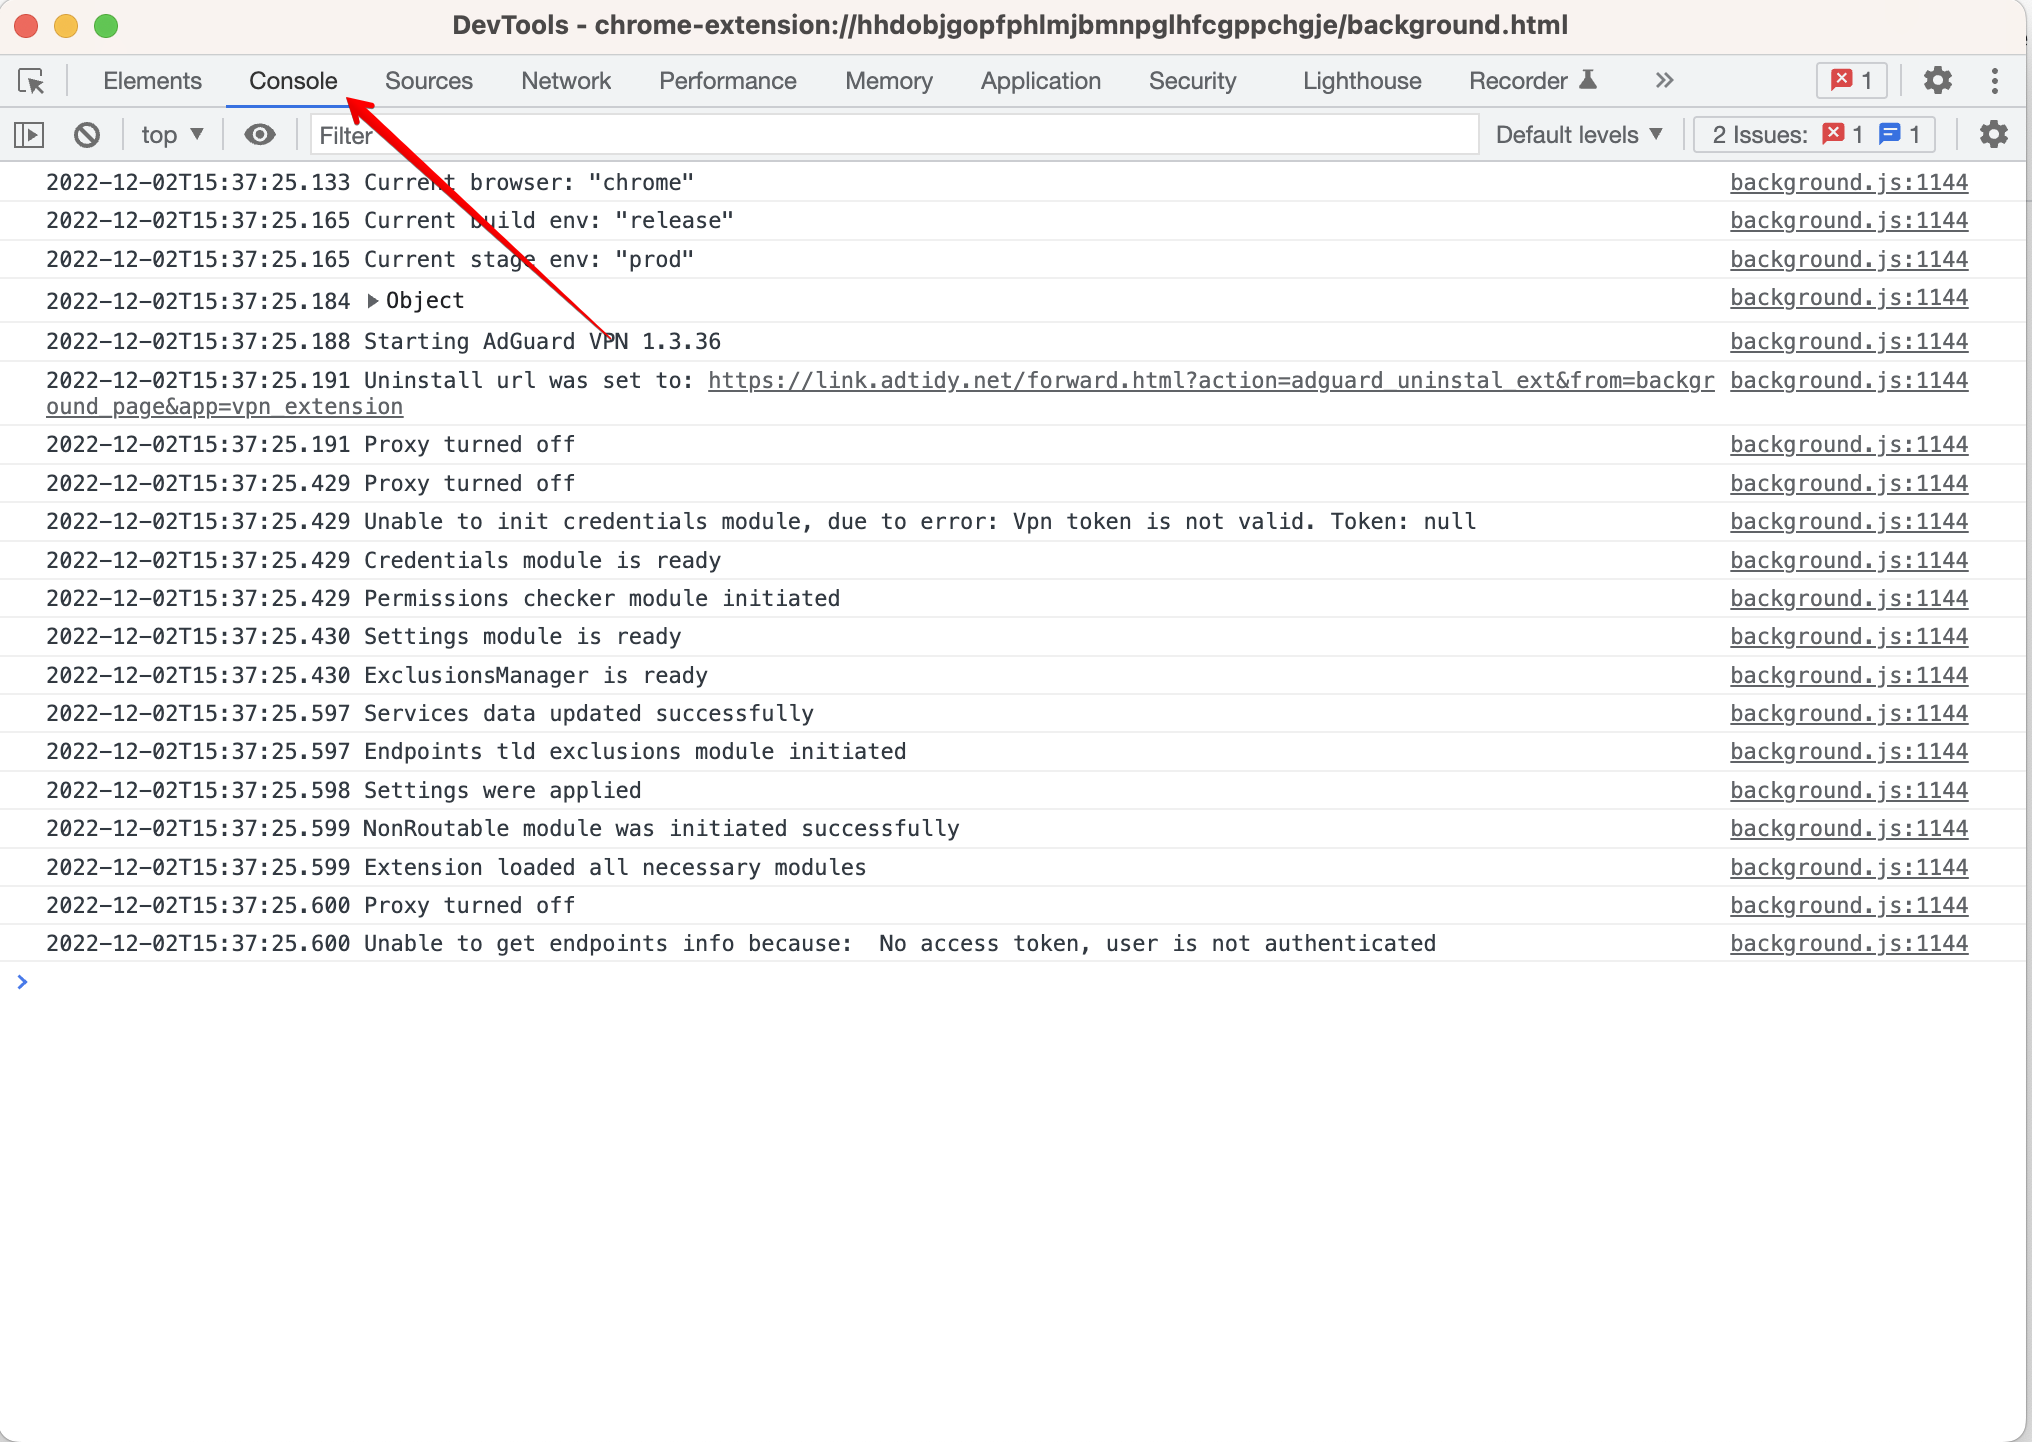Toggle the console messages filter eye
This screenshot has width=2032, height=1442.
[x=259, y=134]
